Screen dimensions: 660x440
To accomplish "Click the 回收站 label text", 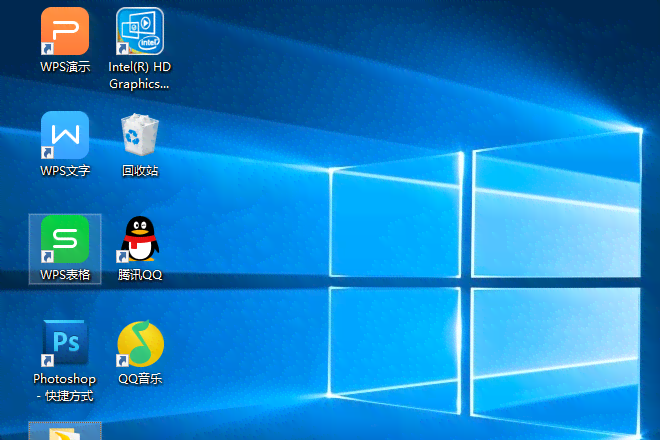I will click(140, 171).
